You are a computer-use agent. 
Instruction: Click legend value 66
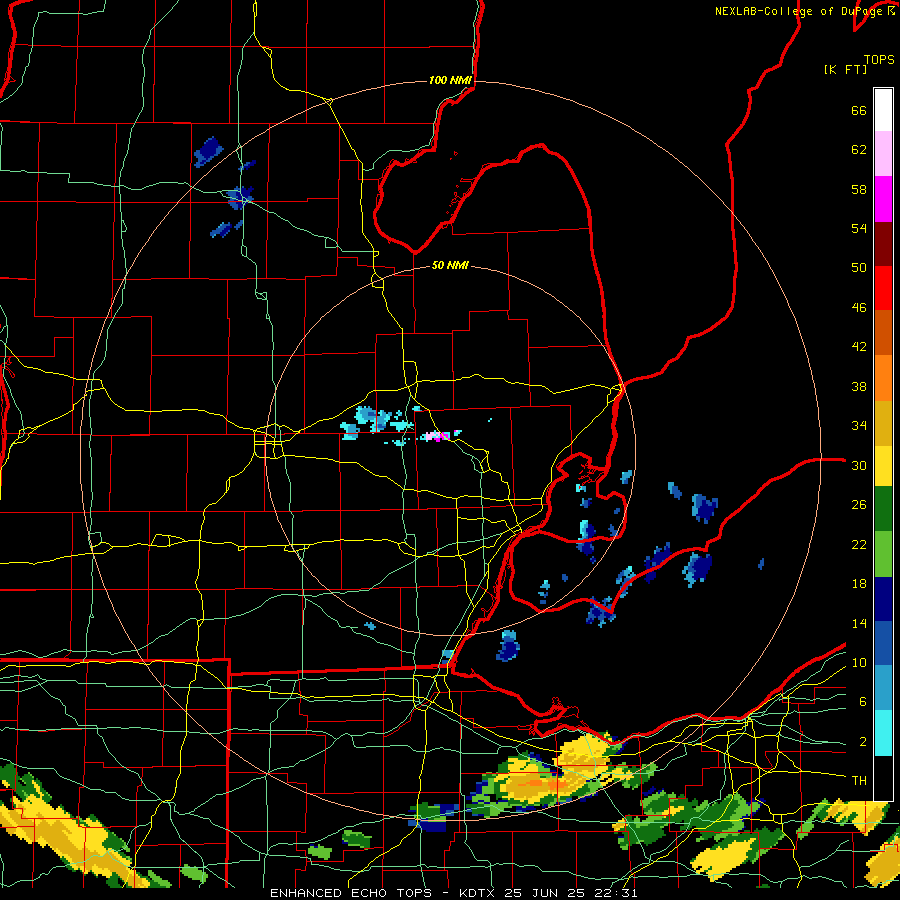pos(859,110)
